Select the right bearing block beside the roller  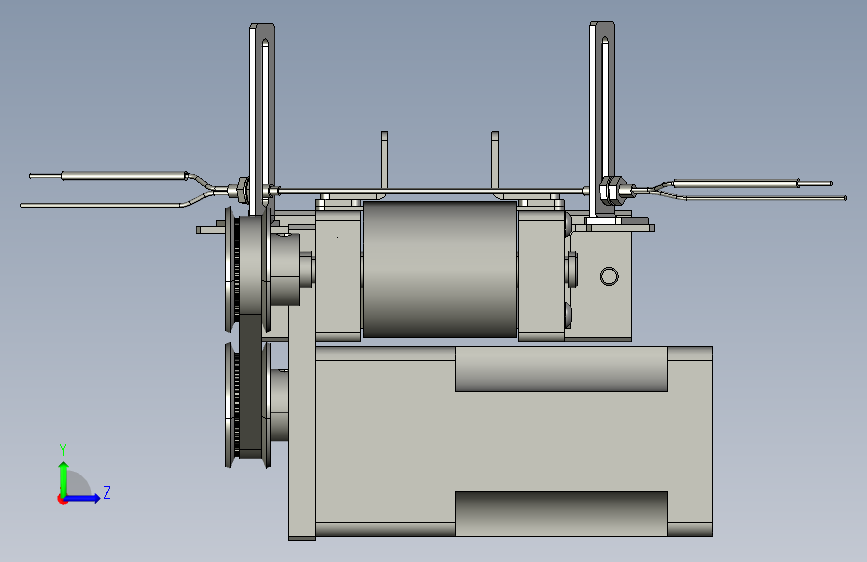tap(541, 271)
